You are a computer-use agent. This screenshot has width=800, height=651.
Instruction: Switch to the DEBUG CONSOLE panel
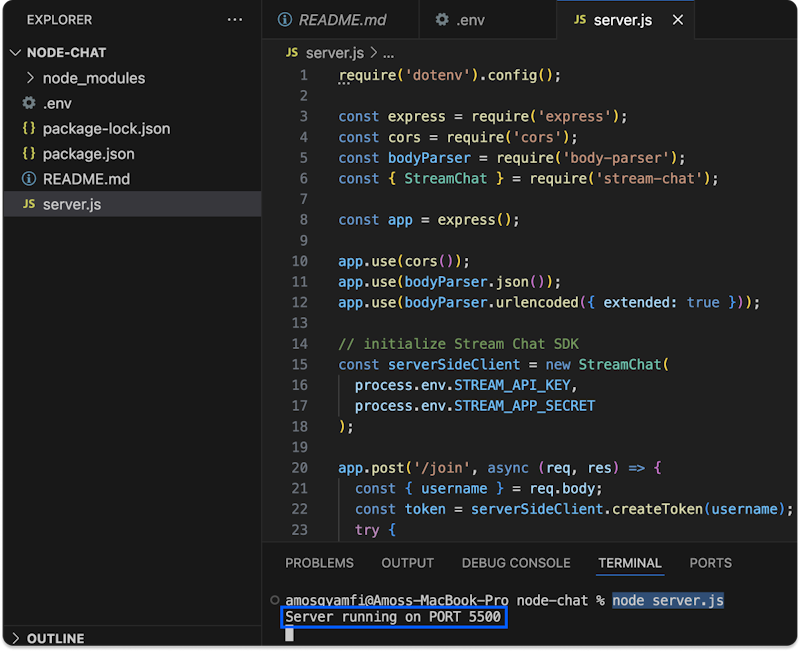coord(516,563)
